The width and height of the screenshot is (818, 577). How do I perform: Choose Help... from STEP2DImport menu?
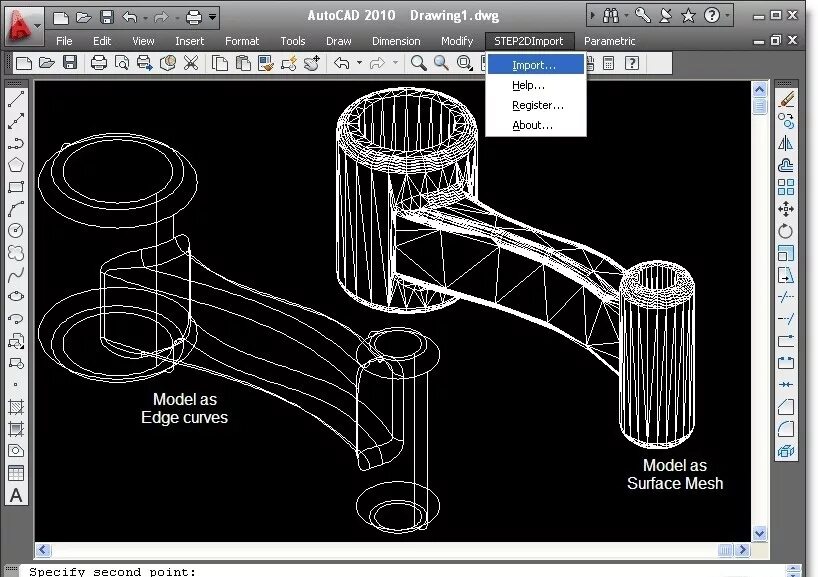click(536, 85)
